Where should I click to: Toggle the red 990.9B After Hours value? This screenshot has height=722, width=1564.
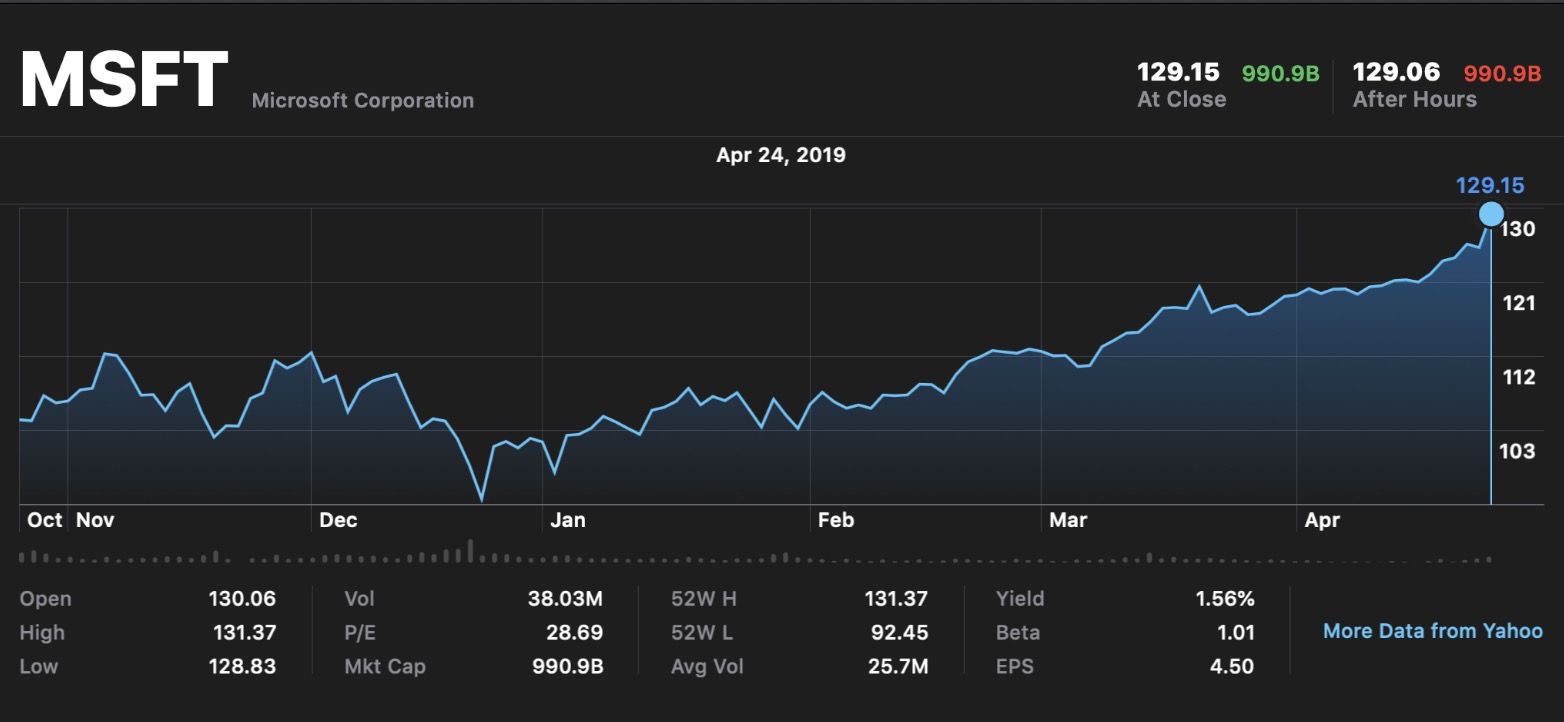pos(1502,73)
